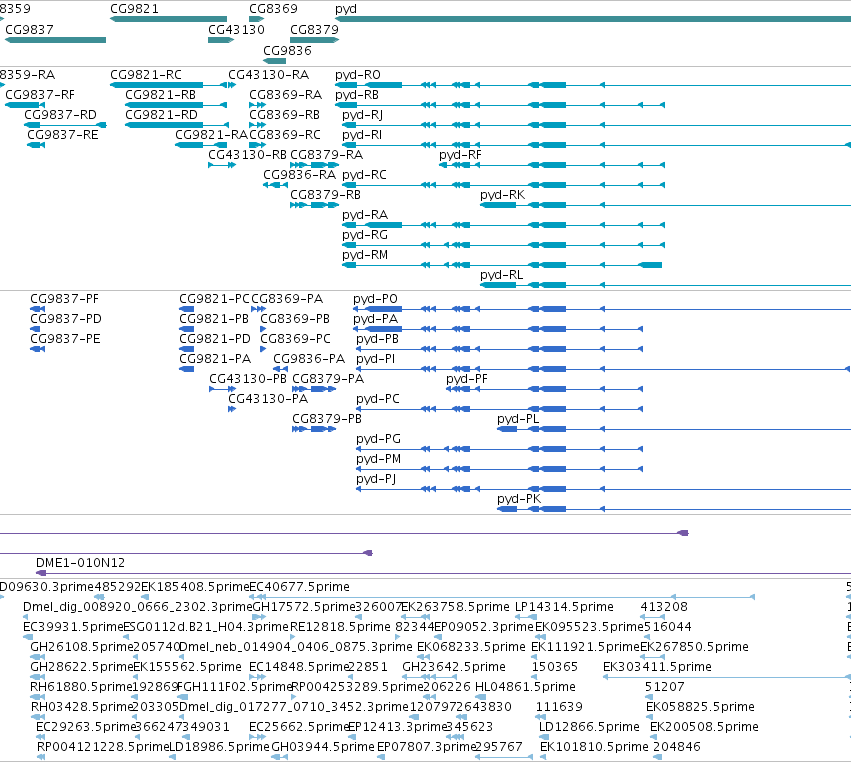Select EST label EK058825.5prime
The image size is (851, 762).
pyautogui.click(x=700, y=707)
